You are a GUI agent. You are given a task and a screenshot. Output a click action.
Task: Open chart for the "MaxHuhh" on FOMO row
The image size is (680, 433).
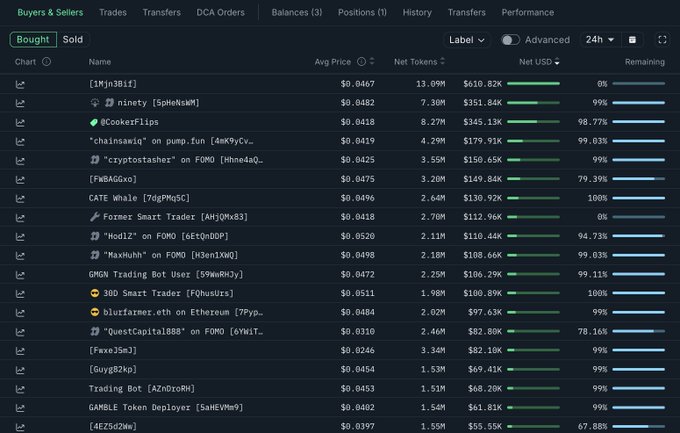(20, 256)
